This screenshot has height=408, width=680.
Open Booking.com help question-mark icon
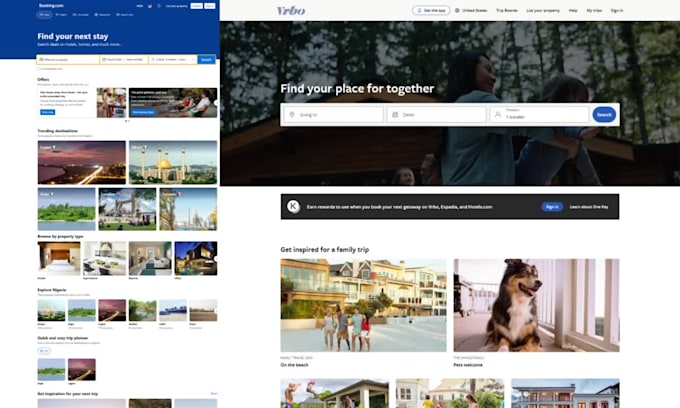159,6
